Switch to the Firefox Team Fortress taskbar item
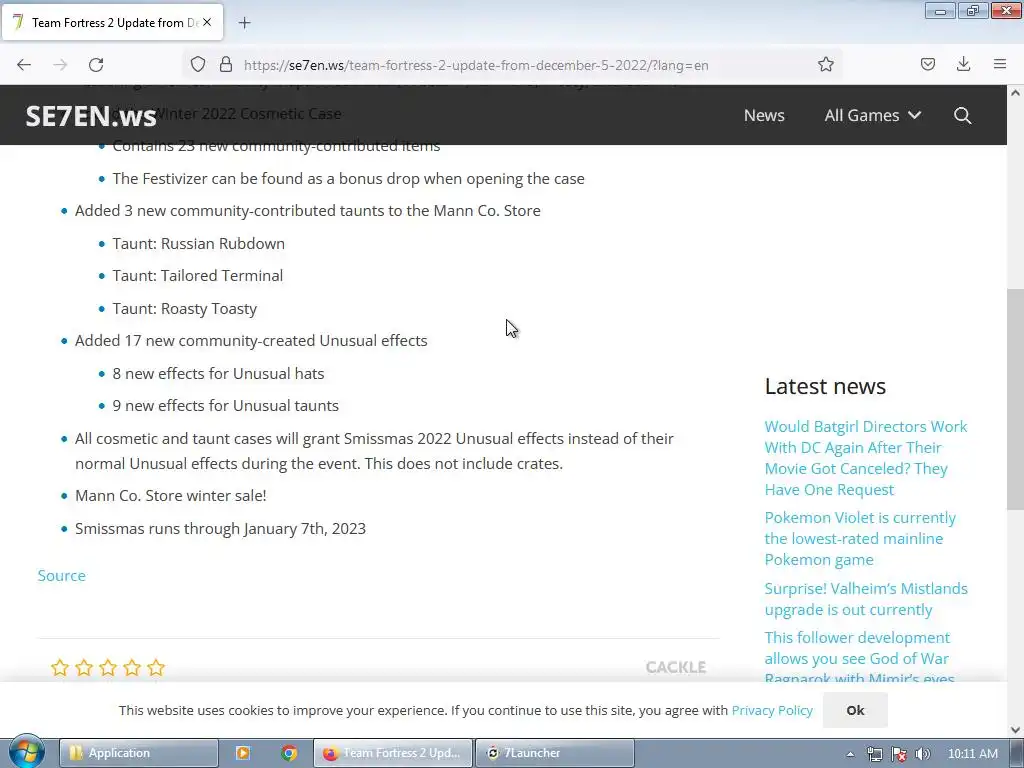The image size is (1024, 768). point(392,753)
